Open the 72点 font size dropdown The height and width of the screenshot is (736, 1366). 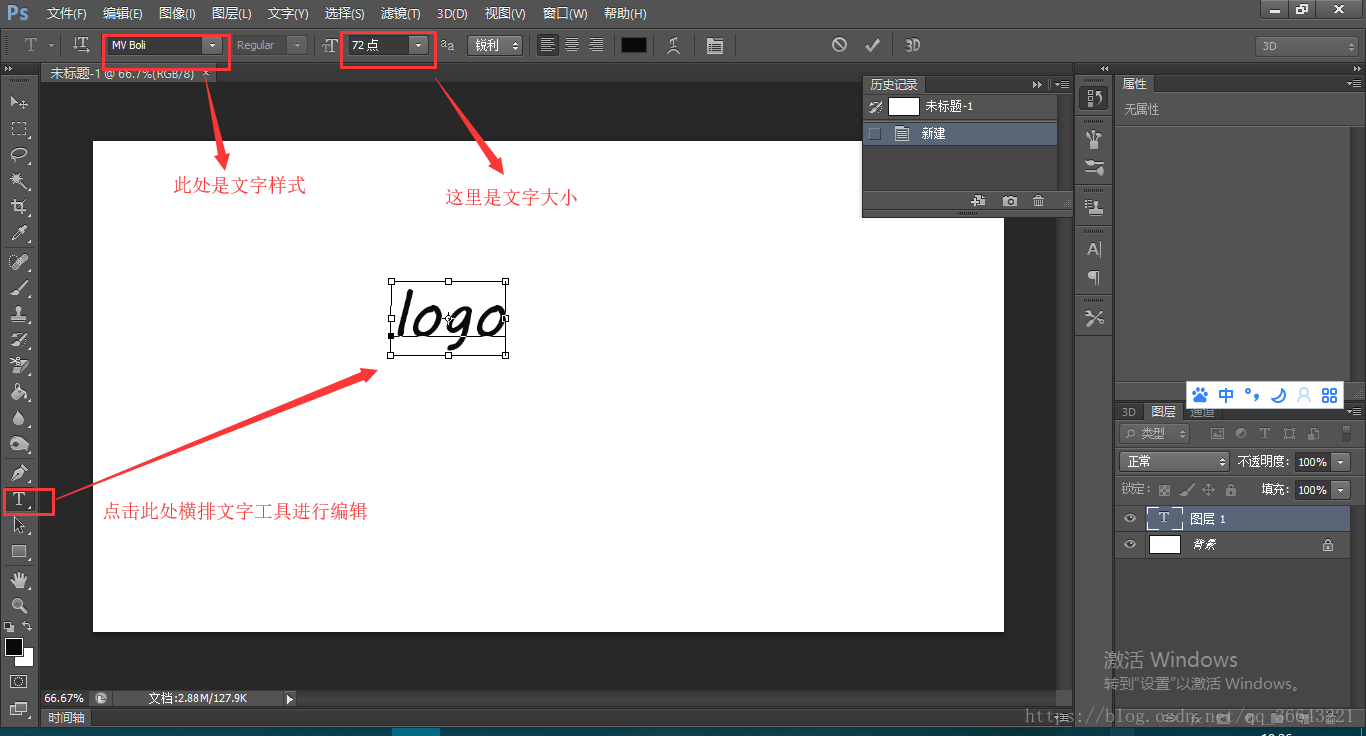[x=418, y=45]
